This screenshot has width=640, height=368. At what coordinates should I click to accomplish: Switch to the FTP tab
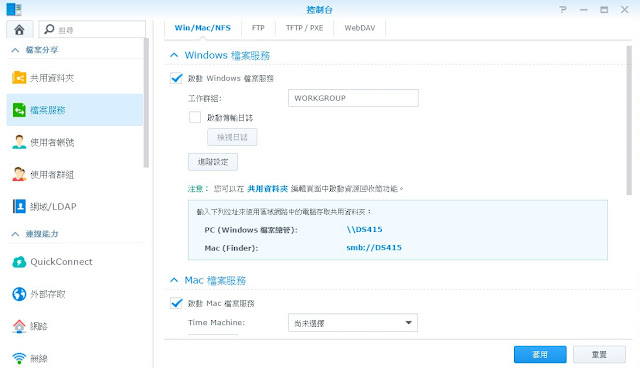click(258, 28)
